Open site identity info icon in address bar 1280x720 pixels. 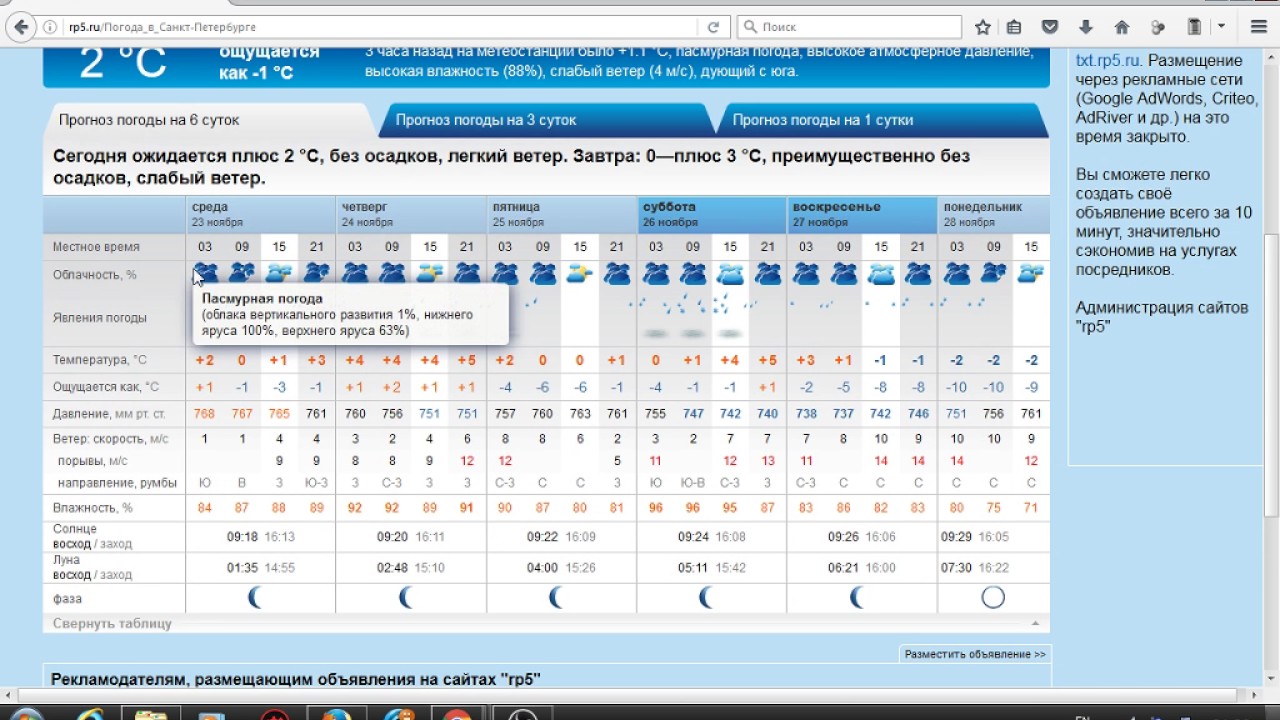point(49,27)
